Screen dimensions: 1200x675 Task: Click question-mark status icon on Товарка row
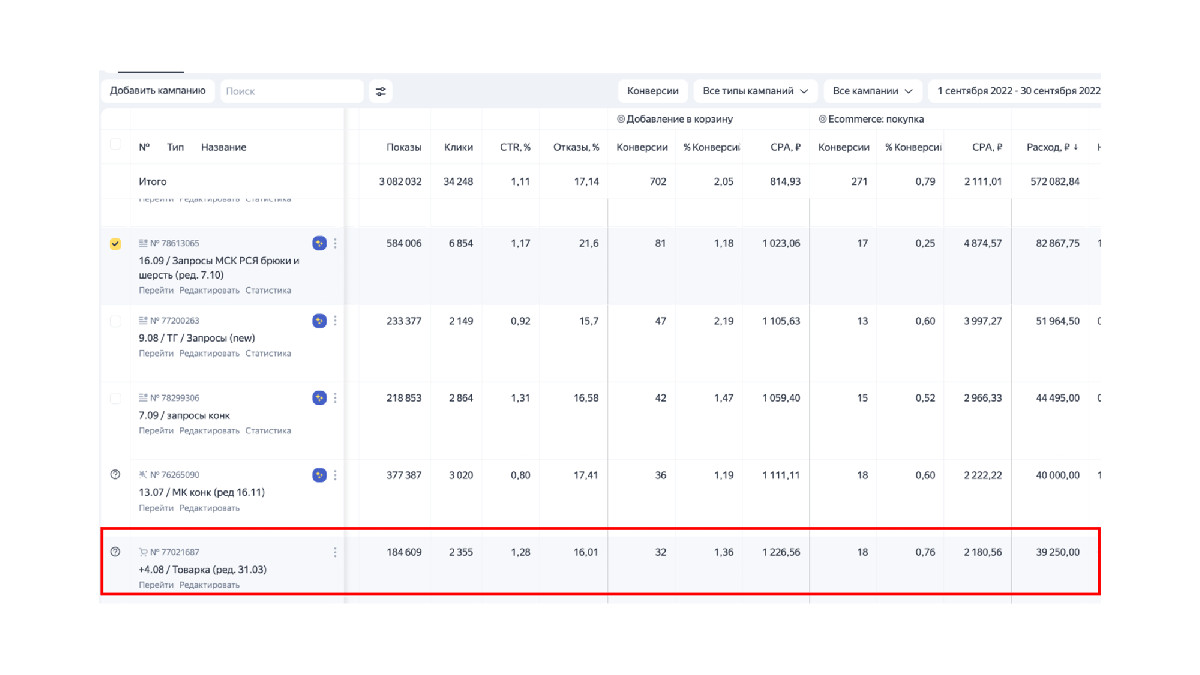pos(115,552)
